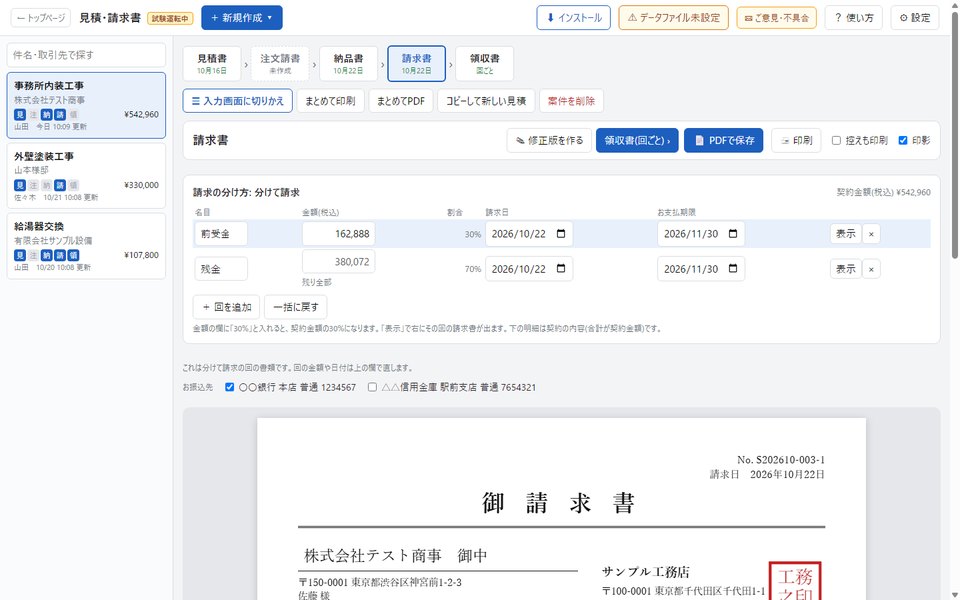The width and height of the screenshot is (960, 600).
Task: Open the 注文請書 document tab
Action: coord(280,63)
